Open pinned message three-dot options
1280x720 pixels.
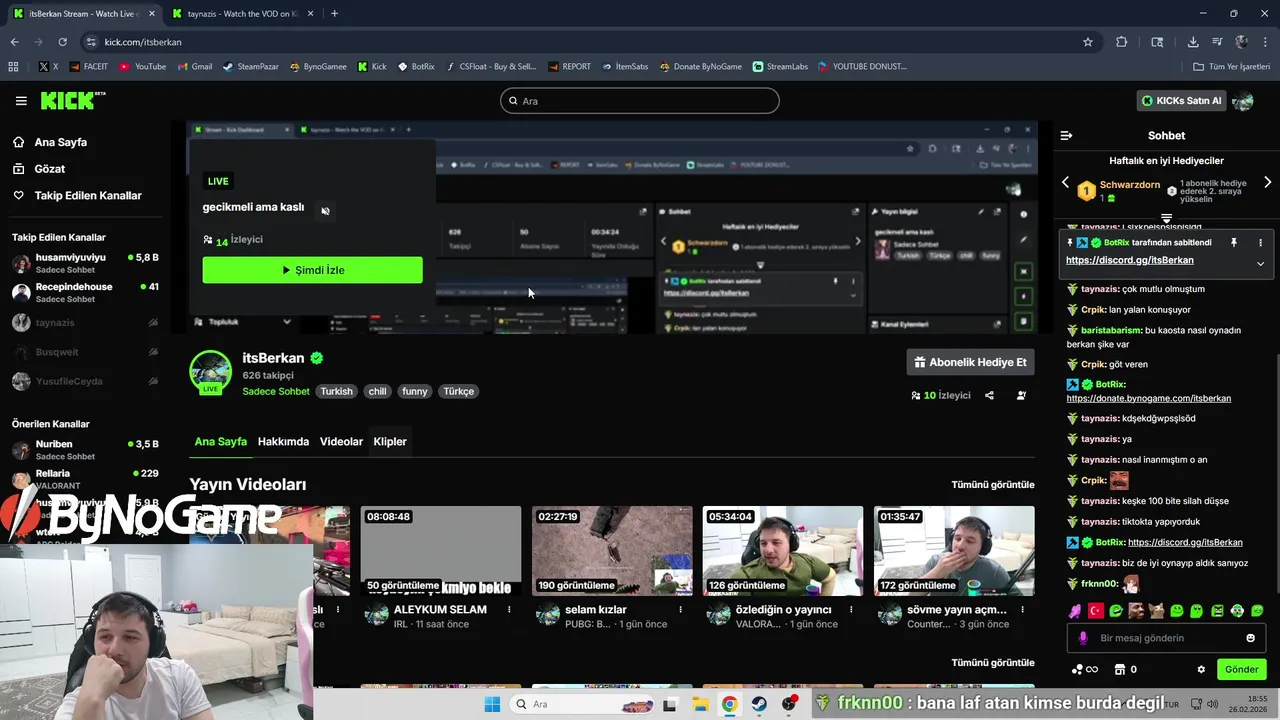pyautogui.click(x=1260, y=243)
